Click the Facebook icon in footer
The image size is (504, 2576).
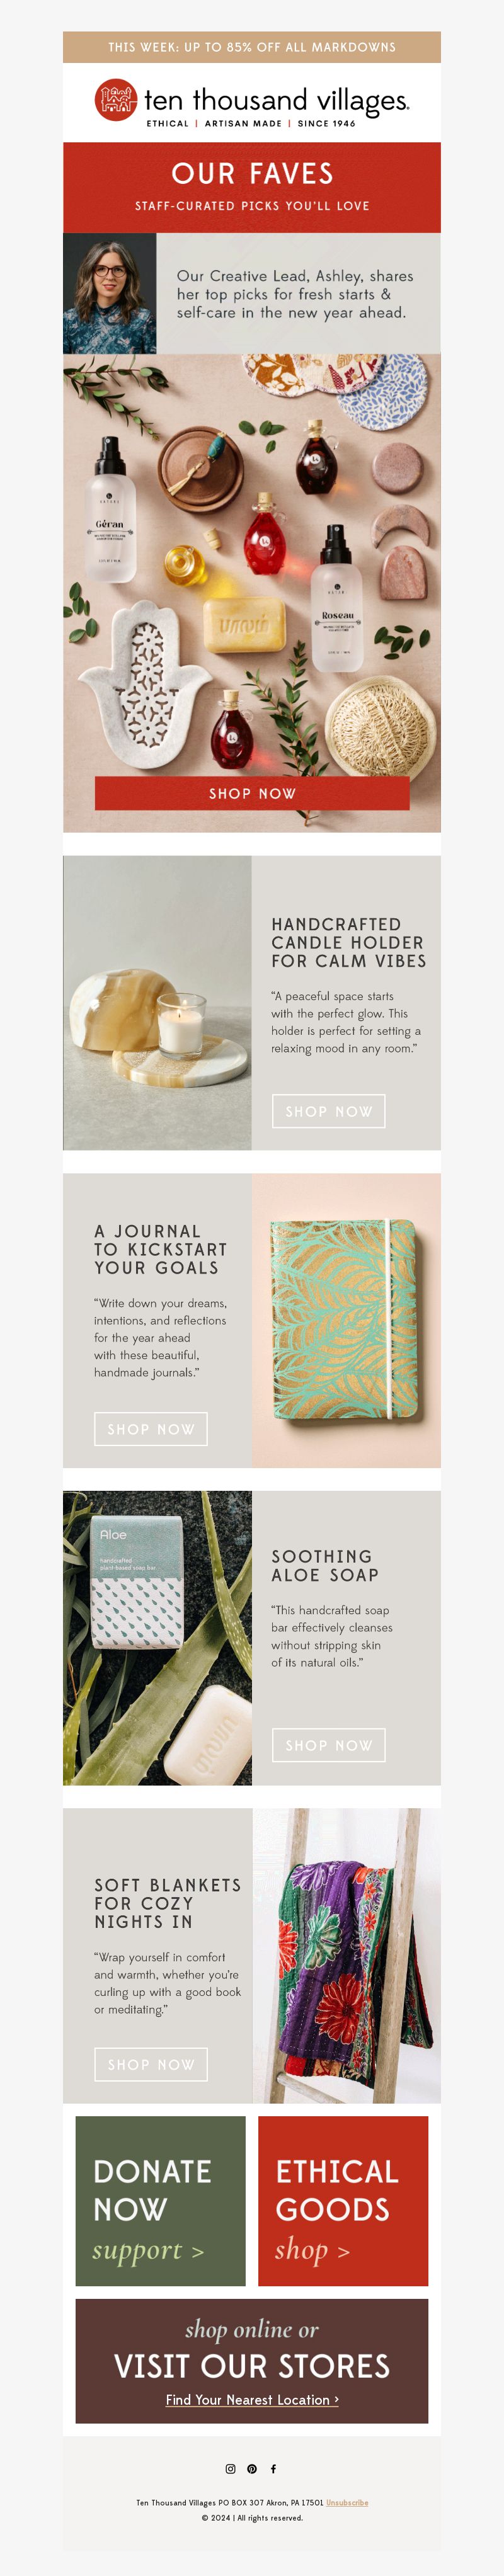coord(273,2469)
